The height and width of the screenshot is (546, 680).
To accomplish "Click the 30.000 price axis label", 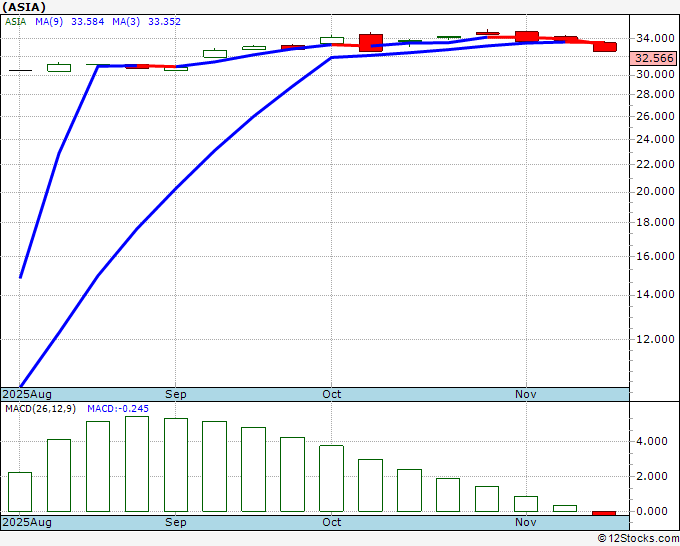I will pyautogui.click(x=655, y=75).
